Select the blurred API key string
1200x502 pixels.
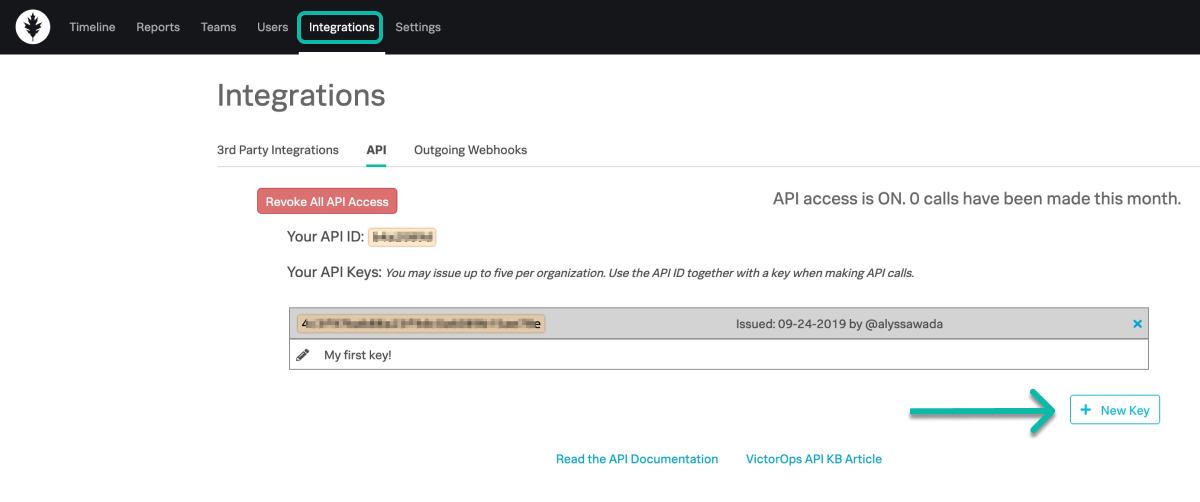(x=421, y=324)
